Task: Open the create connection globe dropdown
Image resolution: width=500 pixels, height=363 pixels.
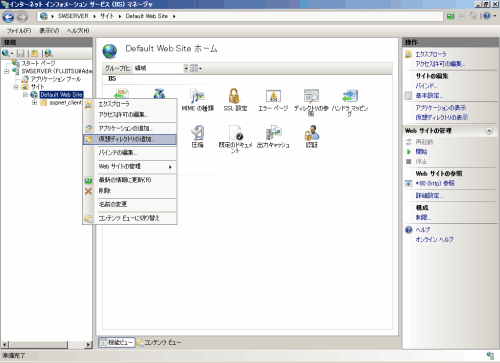Action: 7,53
